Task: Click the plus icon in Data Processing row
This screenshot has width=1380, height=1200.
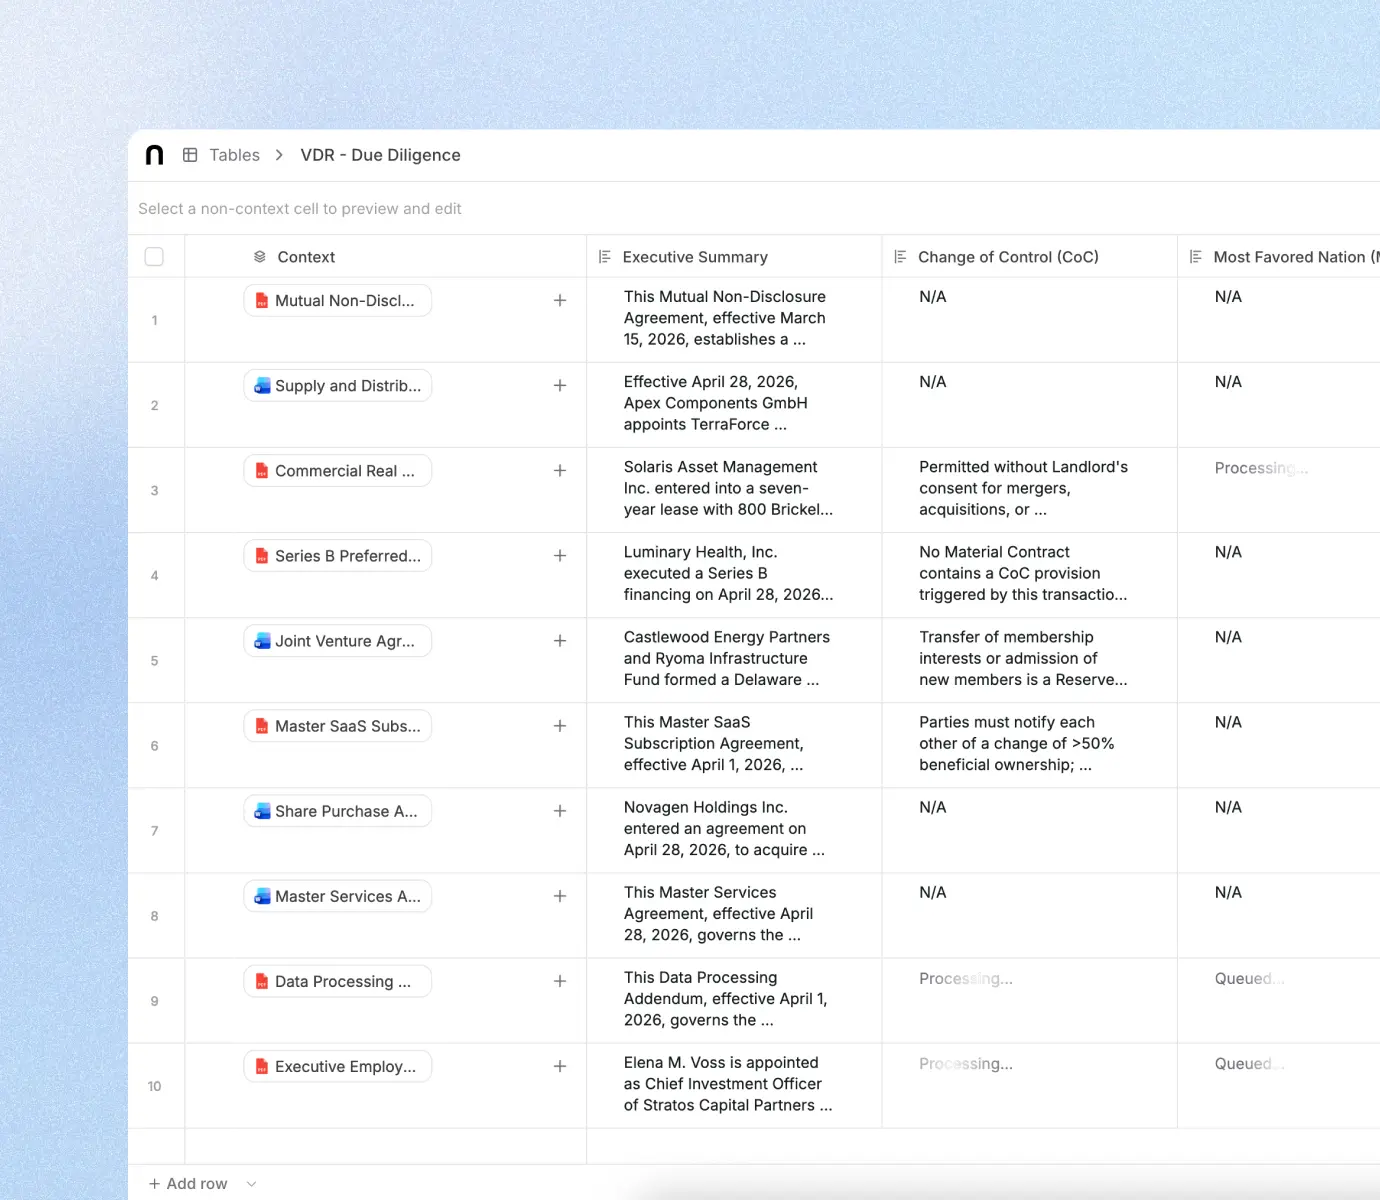Action: 560,981
